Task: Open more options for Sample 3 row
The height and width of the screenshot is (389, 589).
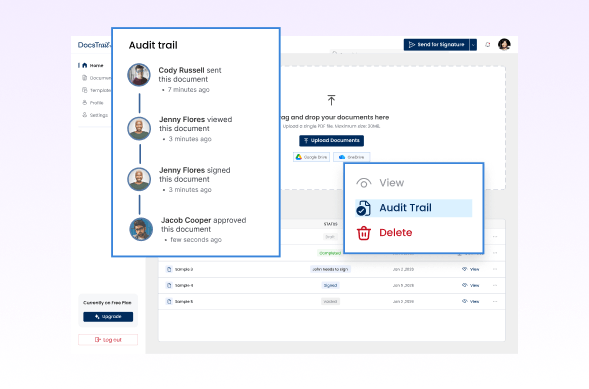Action: 495,269
